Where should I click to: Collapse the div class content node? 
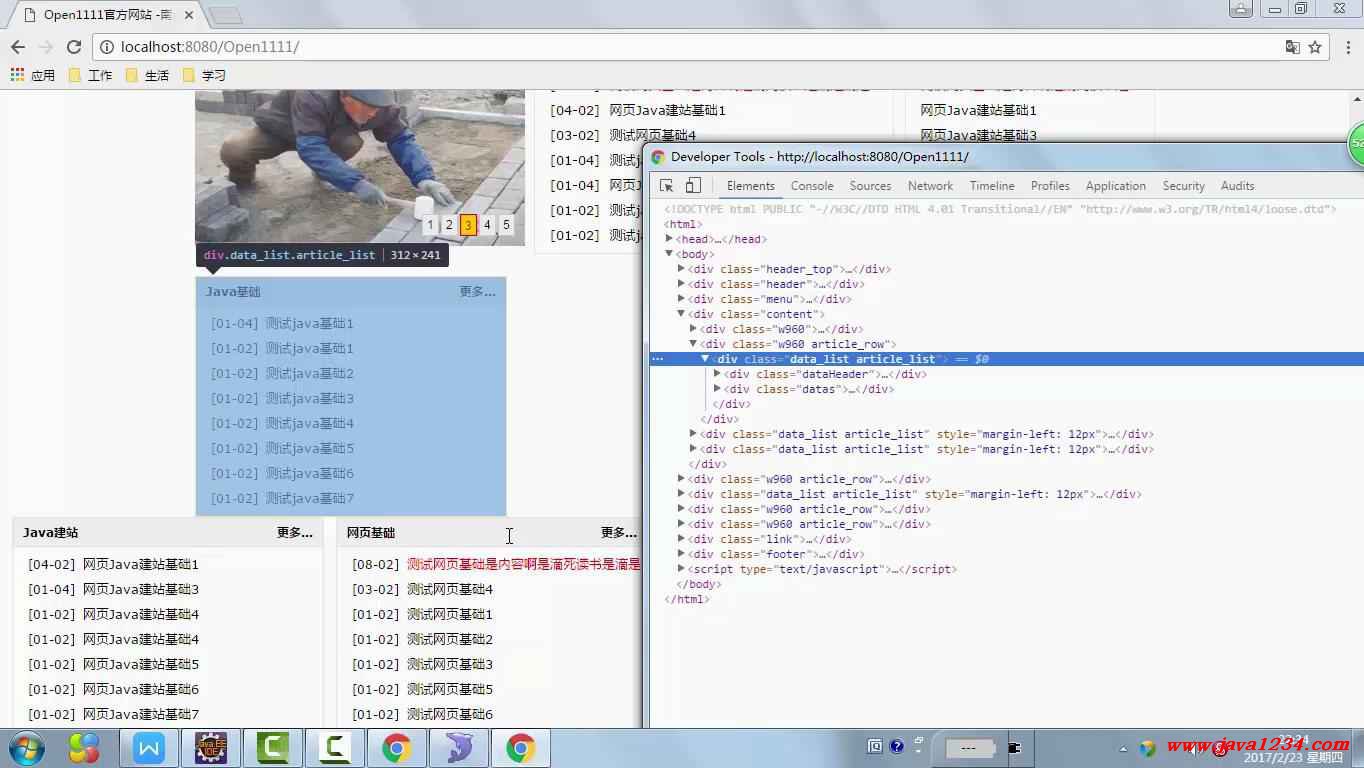pos(681,314)
